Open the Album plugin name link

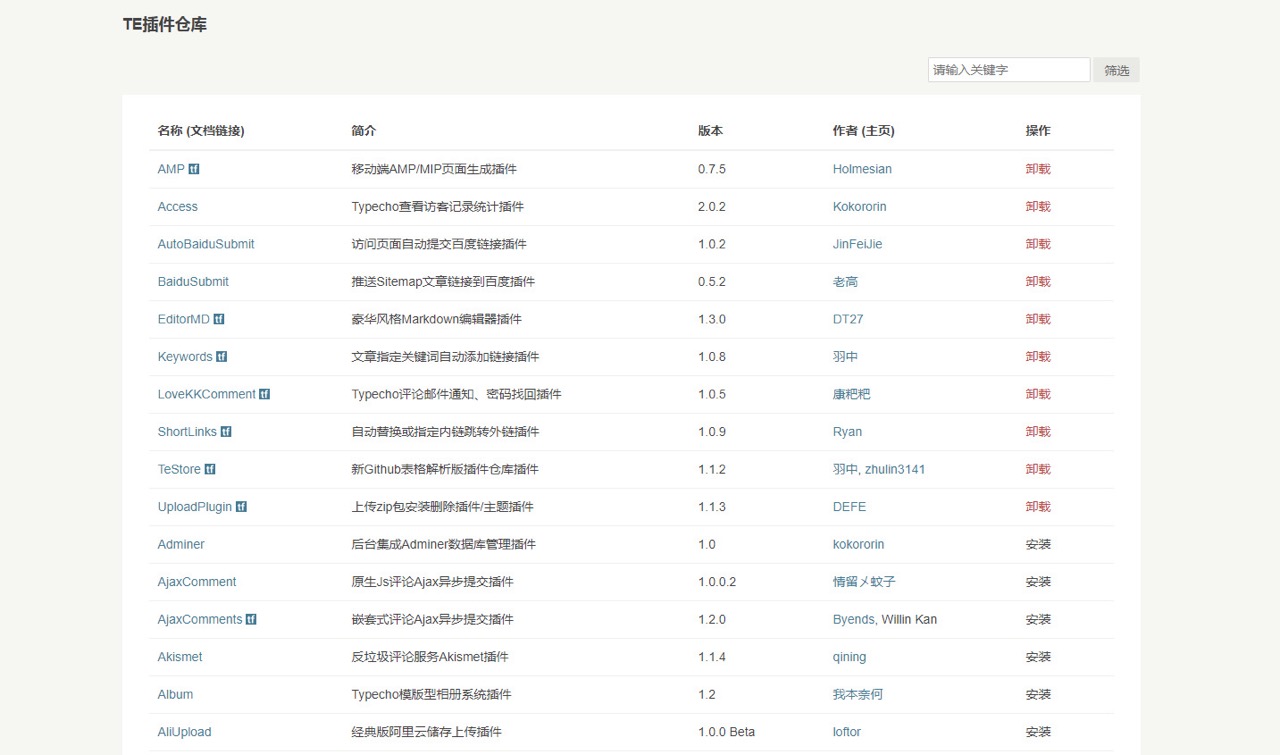pyautogui.click(x=175, y=694)
